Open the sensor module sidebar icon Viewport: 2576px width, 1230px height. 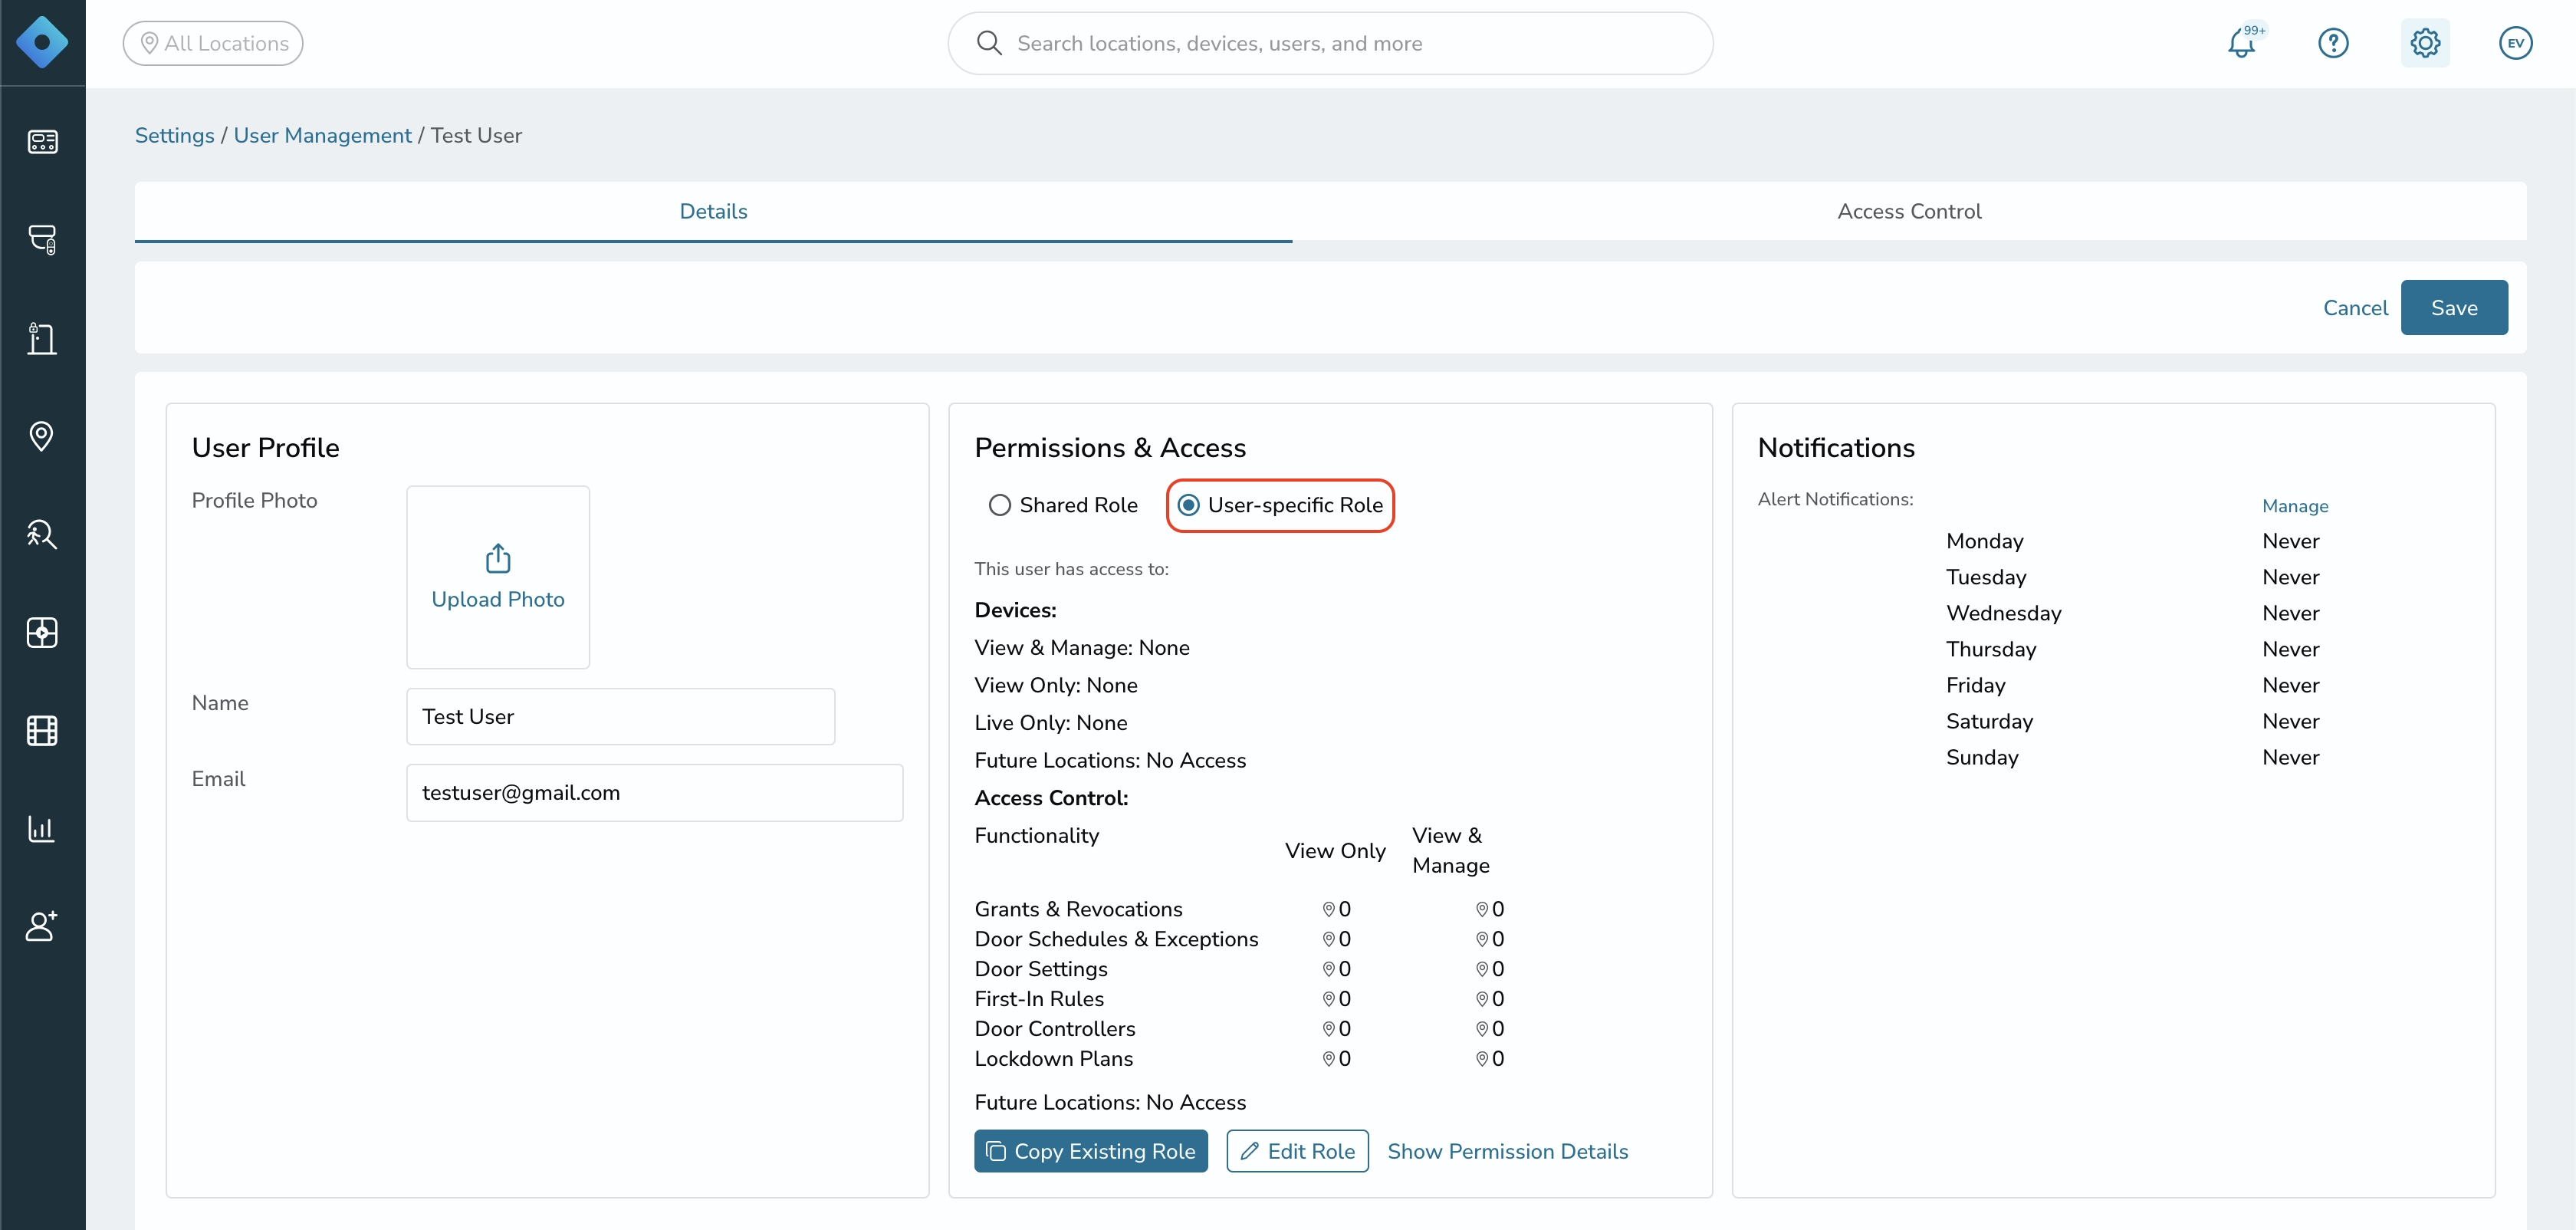(x=42, y=632)
